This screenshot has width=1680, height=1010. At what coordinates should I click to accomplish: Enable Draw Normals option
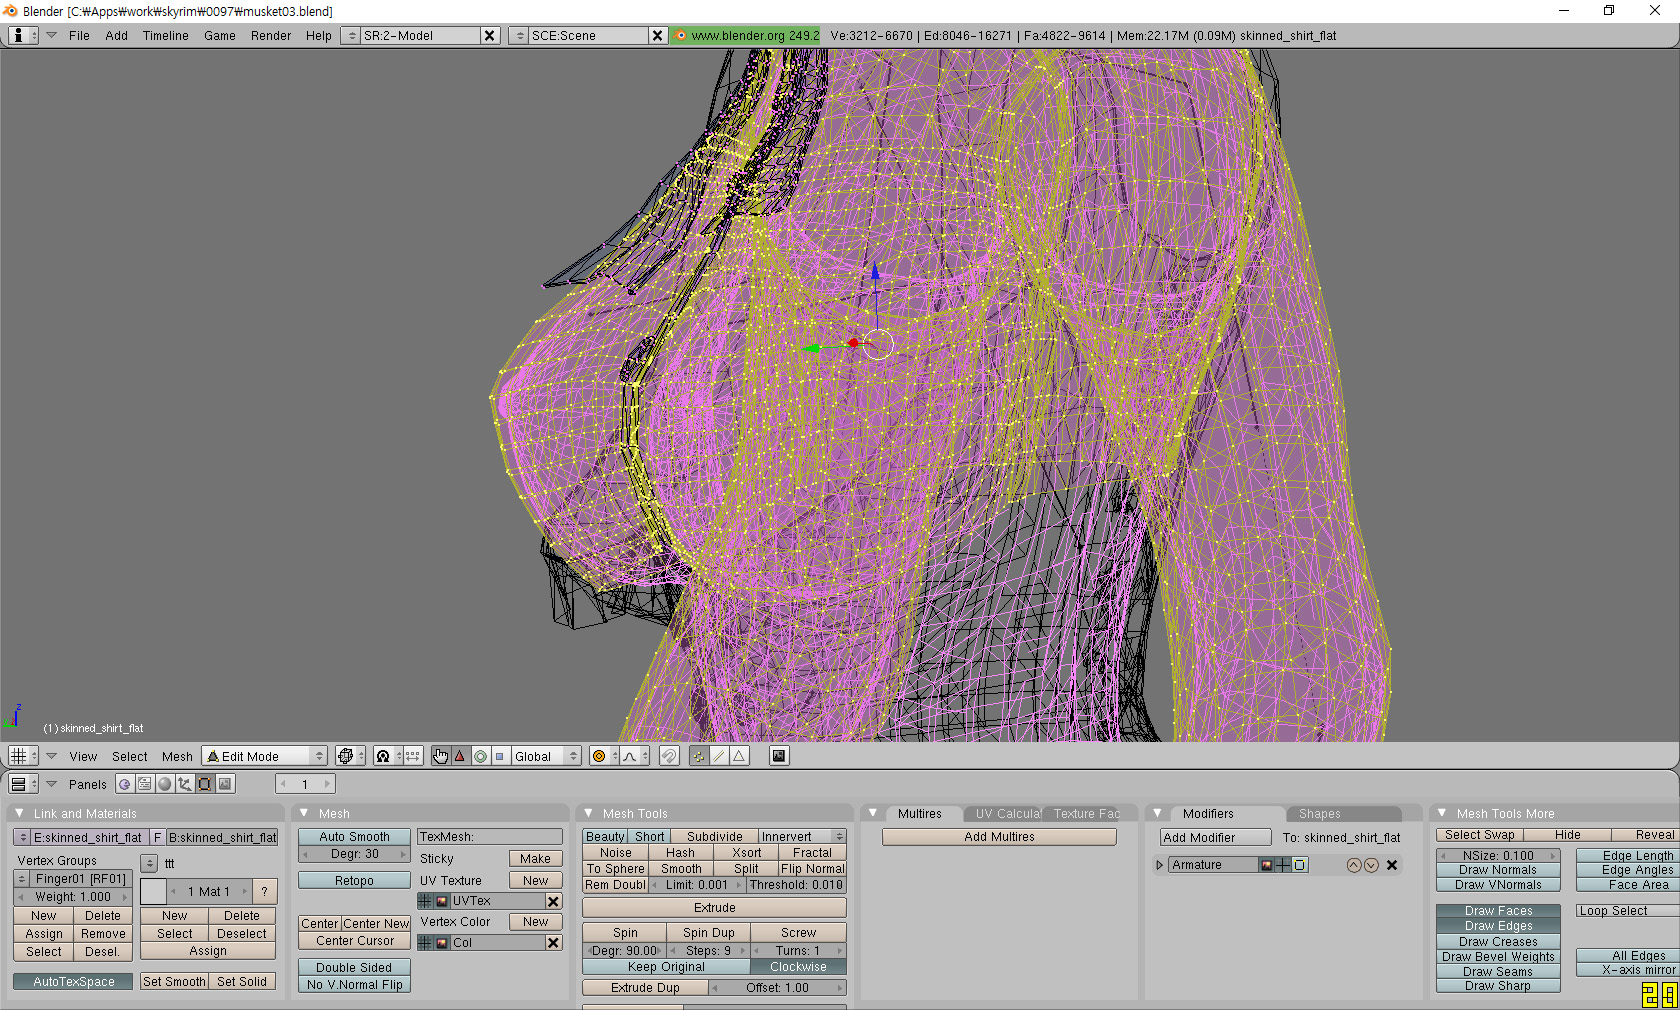(x=1498, y=870)
